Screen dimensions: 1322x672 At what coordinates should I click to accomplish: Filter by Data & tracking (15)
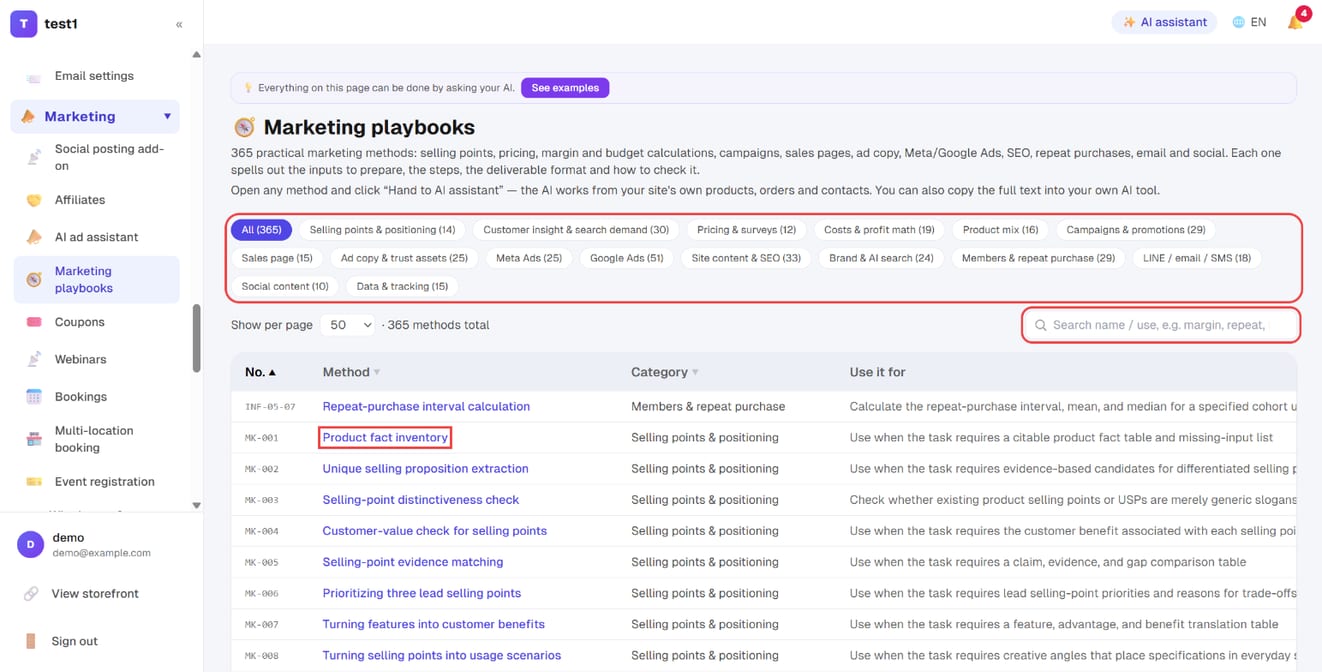[402, 286]
